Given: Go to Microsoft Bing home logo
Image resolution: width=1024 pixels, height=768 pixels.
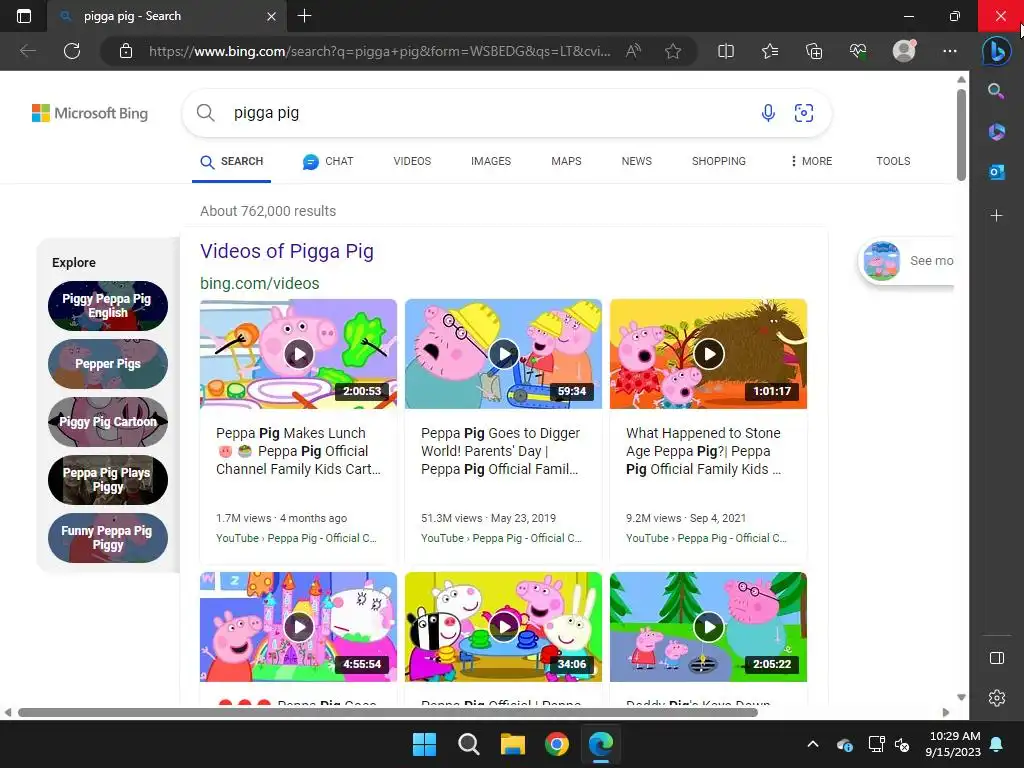Looking at the screenshot, I should point(90,113).
